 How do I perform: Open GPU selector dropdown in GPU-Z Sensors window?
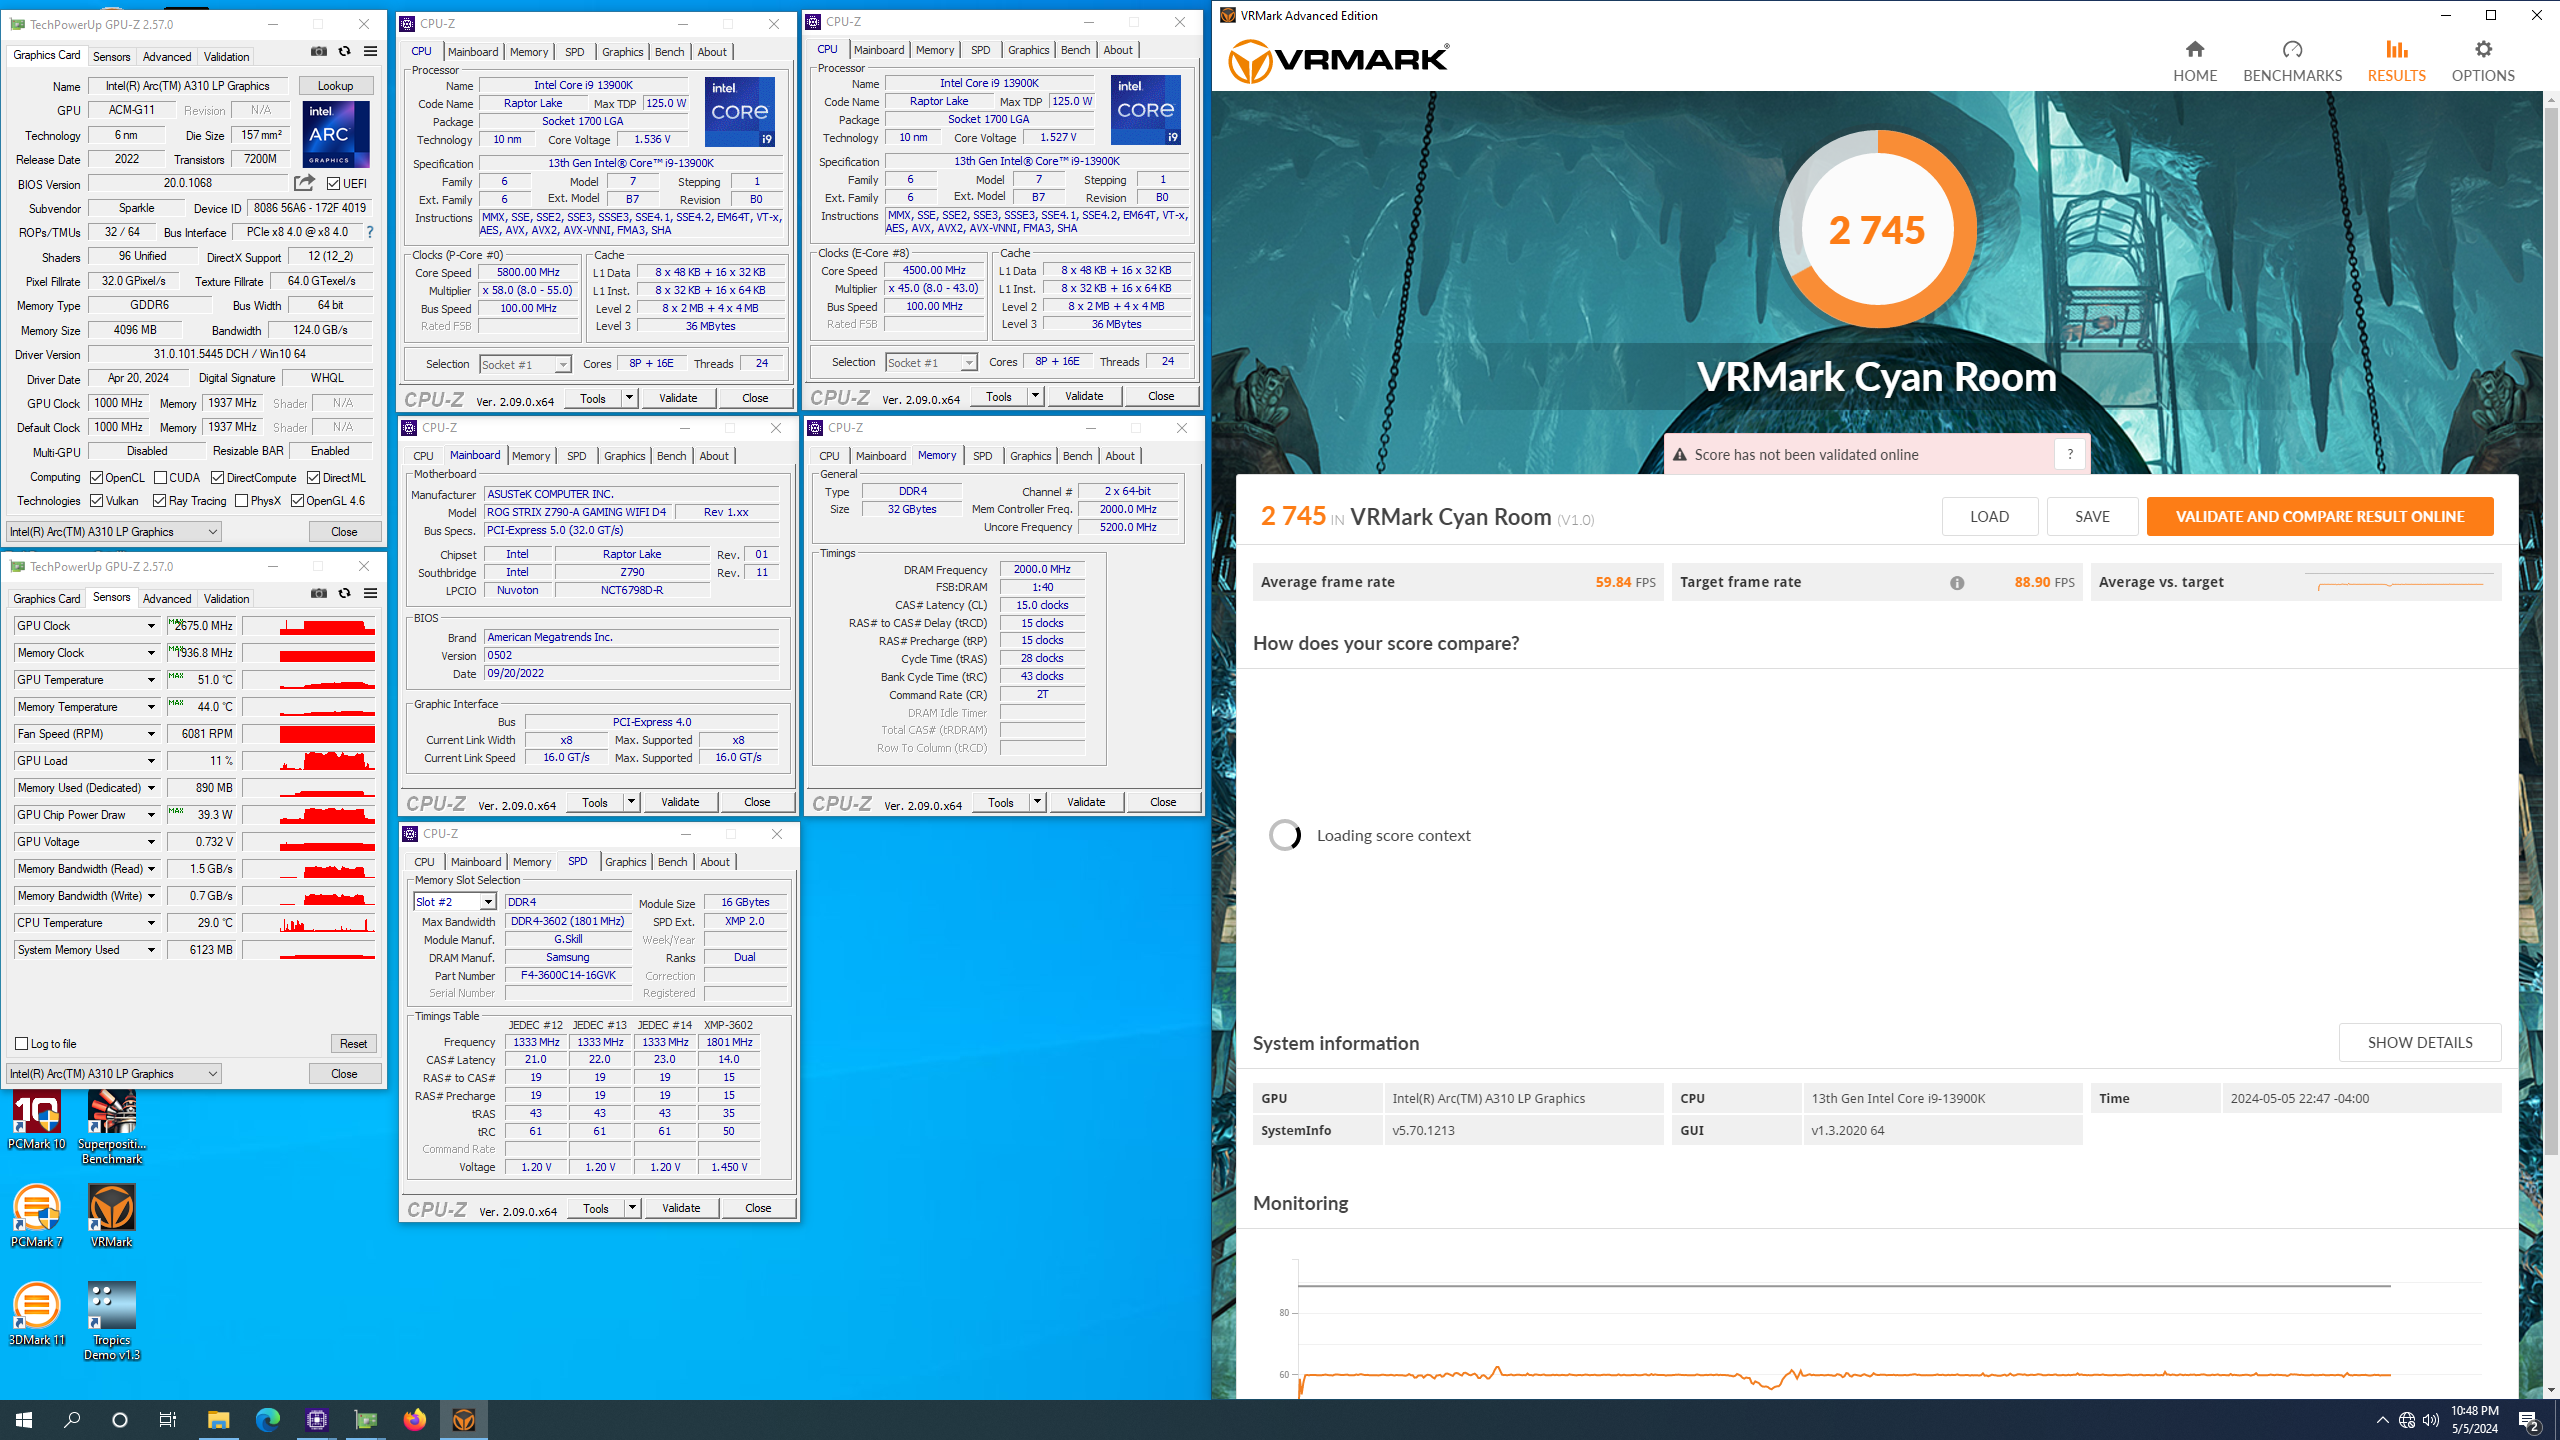tap(113, 1074)
